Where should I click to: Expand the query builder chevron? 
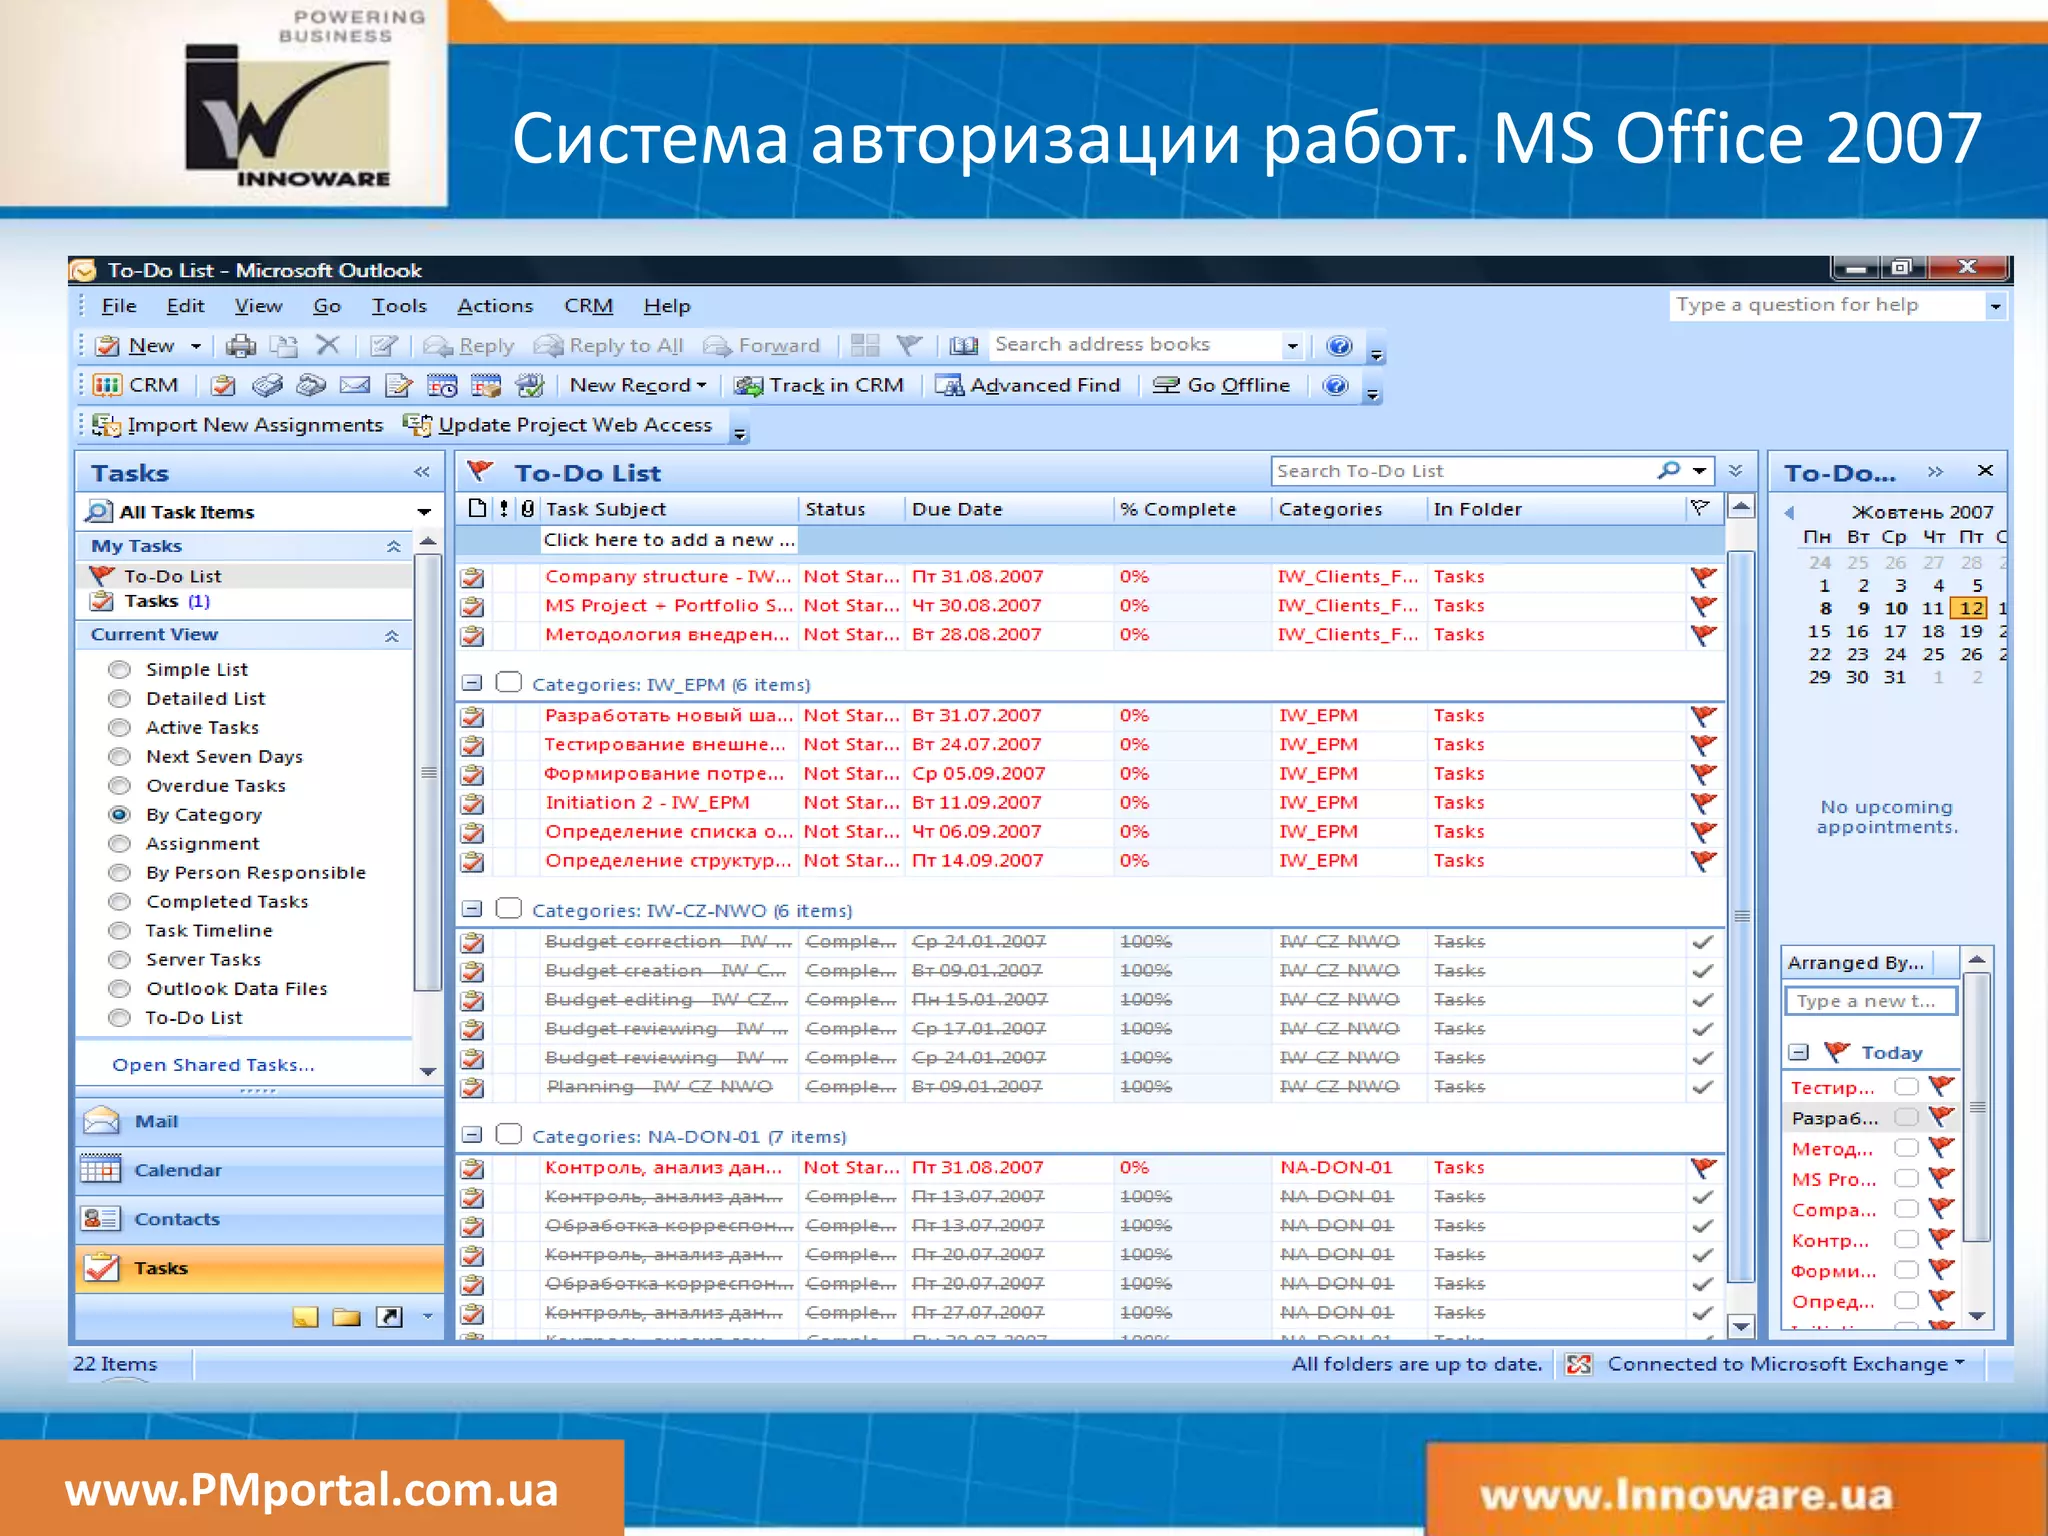tap(1735, 471)
